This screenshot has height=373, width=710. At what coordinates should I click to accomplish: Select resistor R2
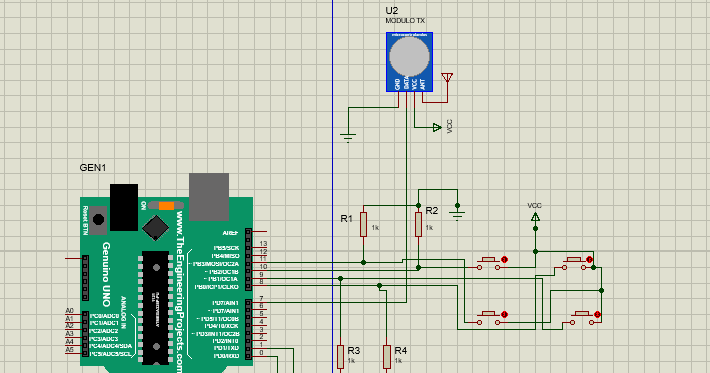(418, 224)
